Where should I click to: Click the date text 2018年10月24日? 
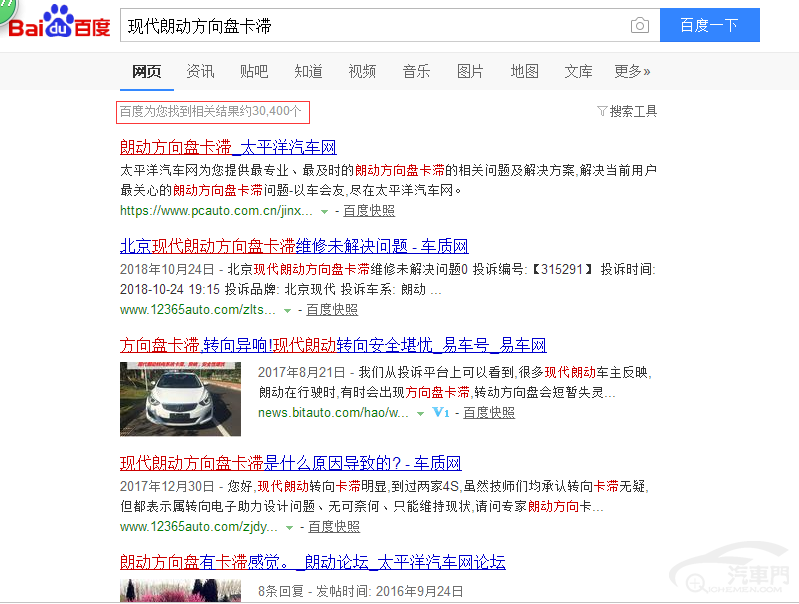167,269
